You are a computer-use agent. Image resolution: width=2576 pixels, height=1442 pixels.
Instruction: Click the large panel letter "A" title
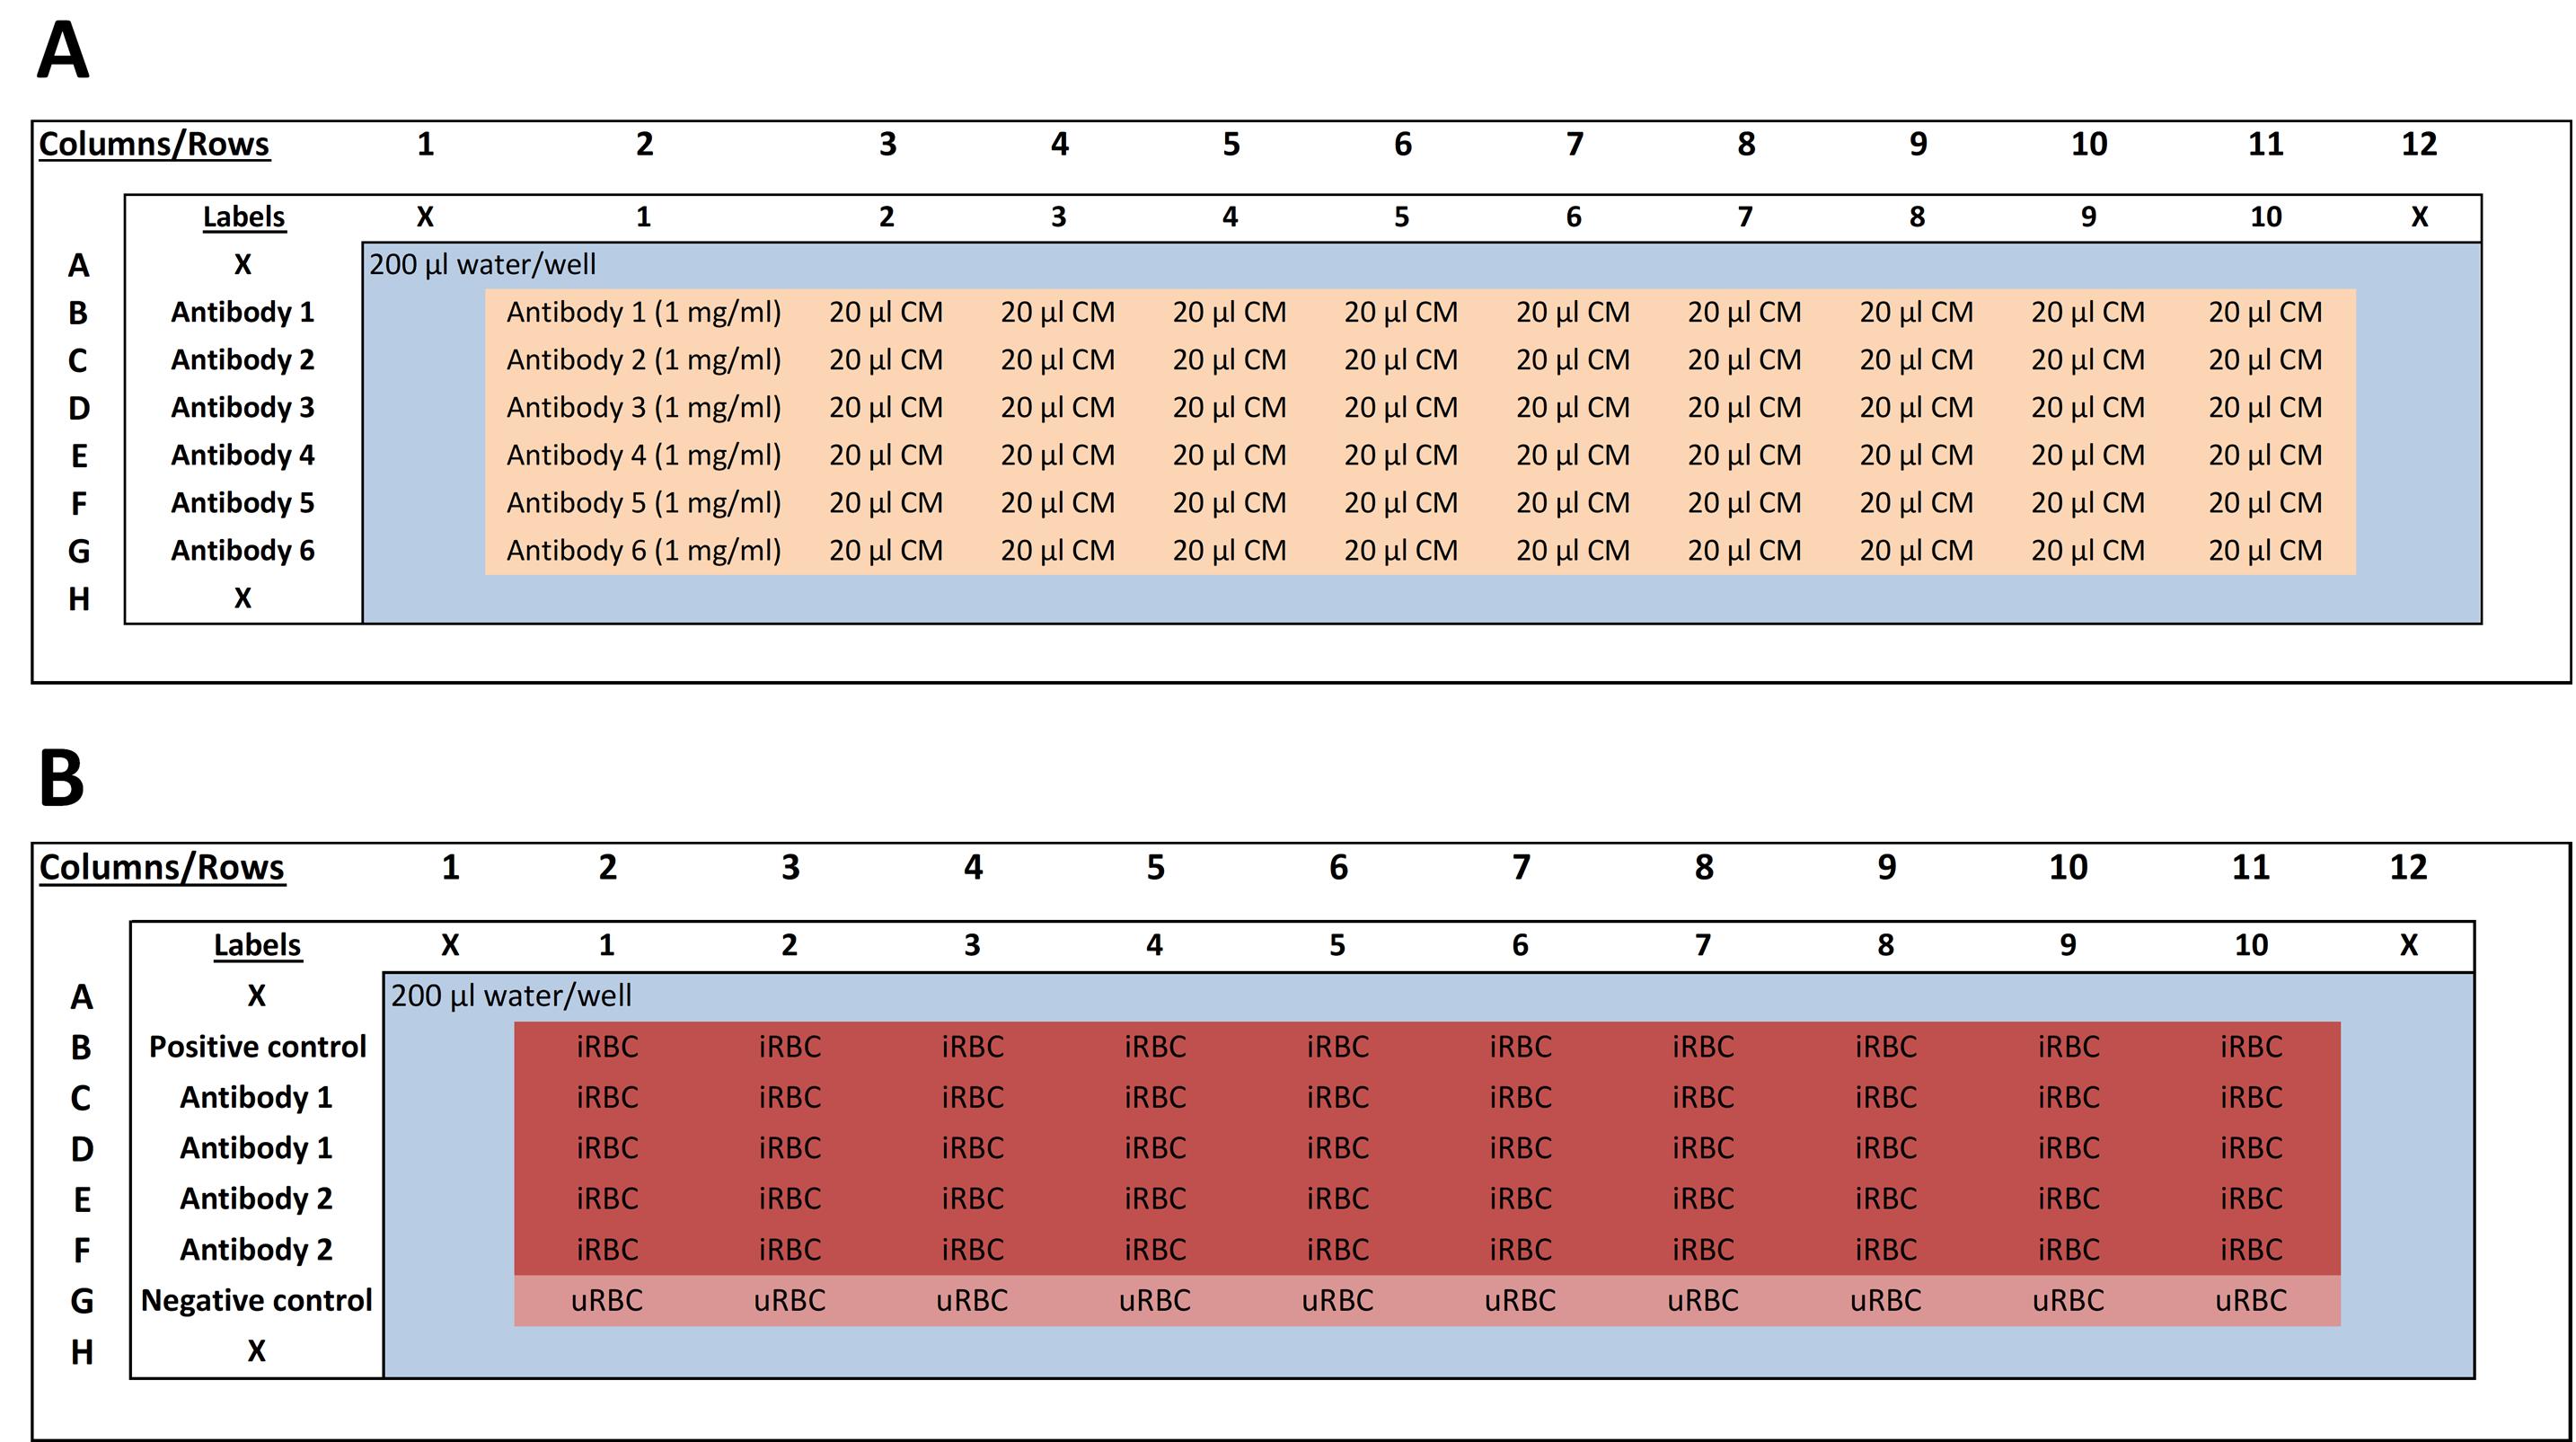click(62, 50)
